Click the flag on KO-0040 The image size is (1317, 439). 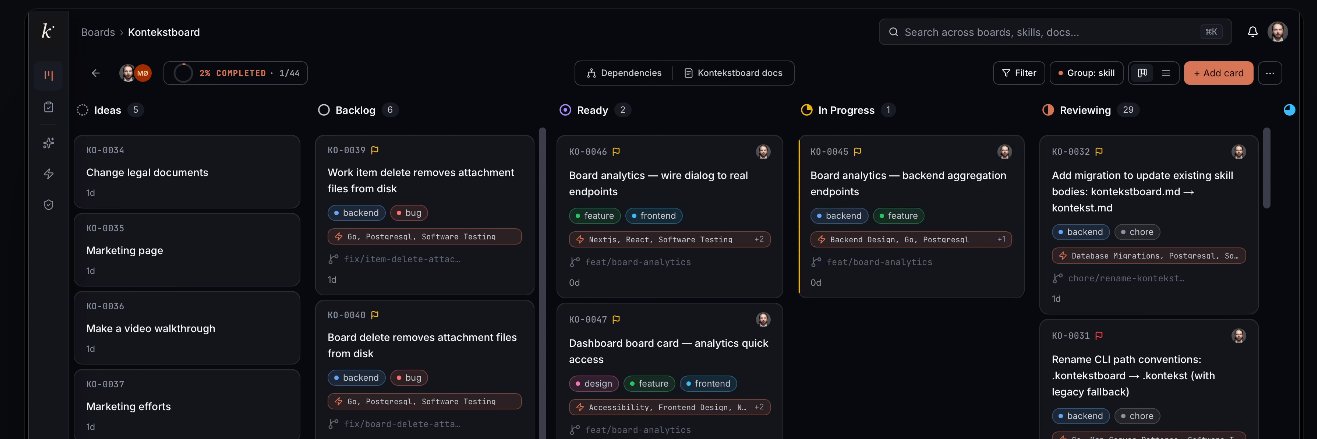375,314
